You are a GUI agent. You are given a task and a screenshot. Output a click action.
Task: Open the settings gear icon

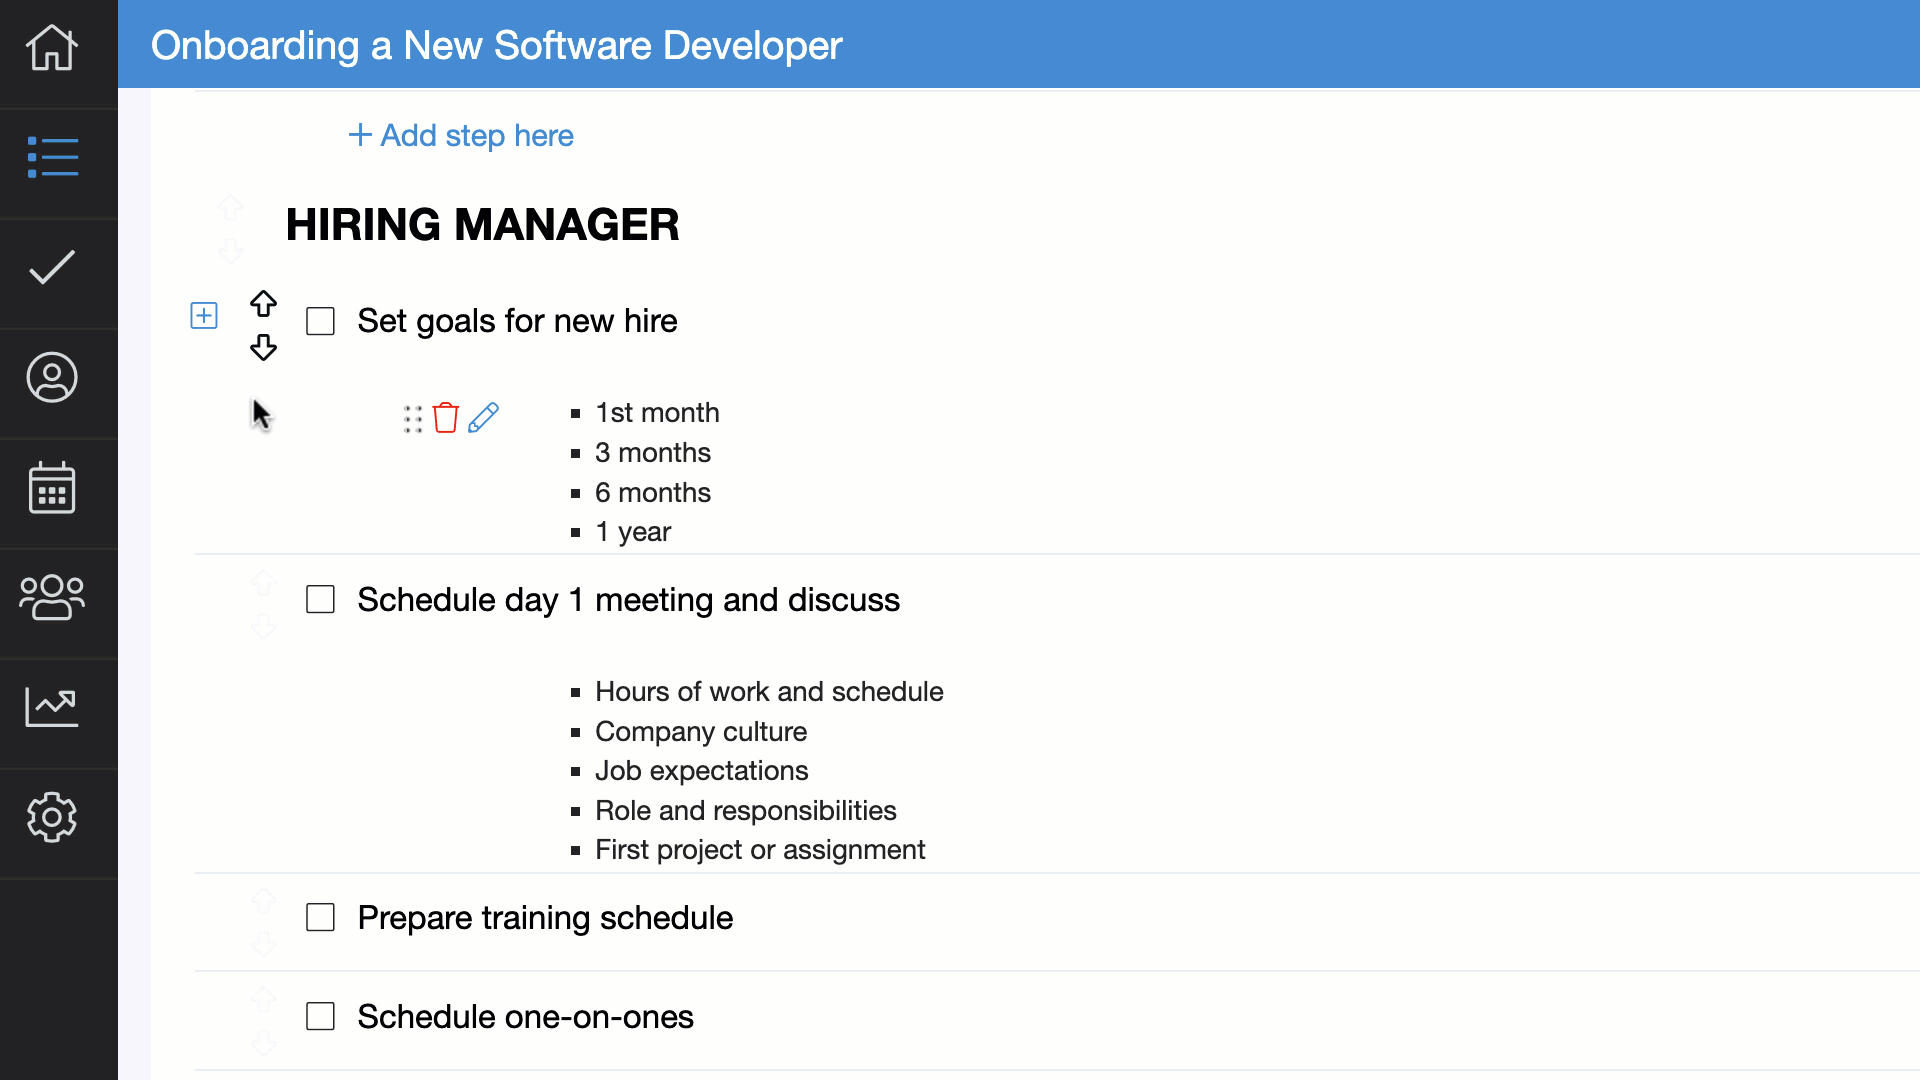point(52,818)
